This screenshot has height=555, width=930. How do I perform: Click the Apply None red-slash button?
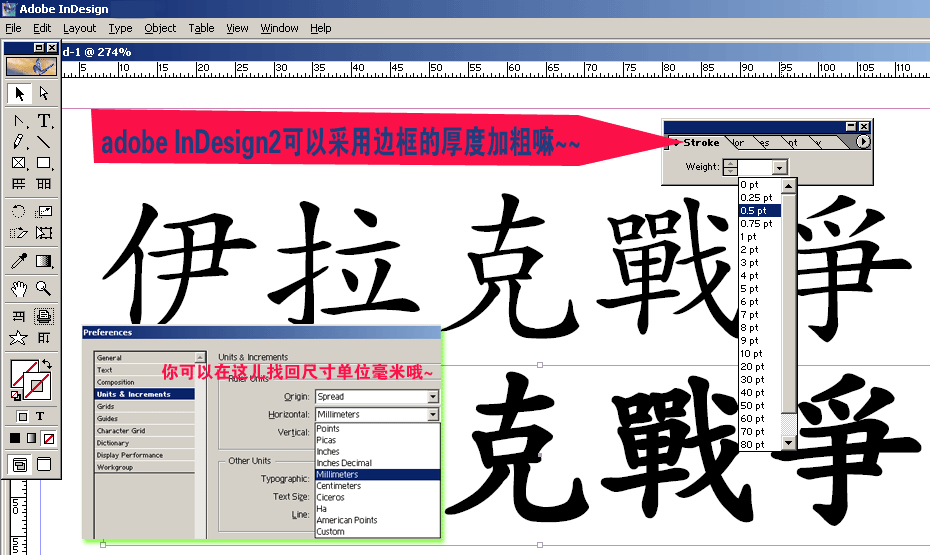coord(49,438)
